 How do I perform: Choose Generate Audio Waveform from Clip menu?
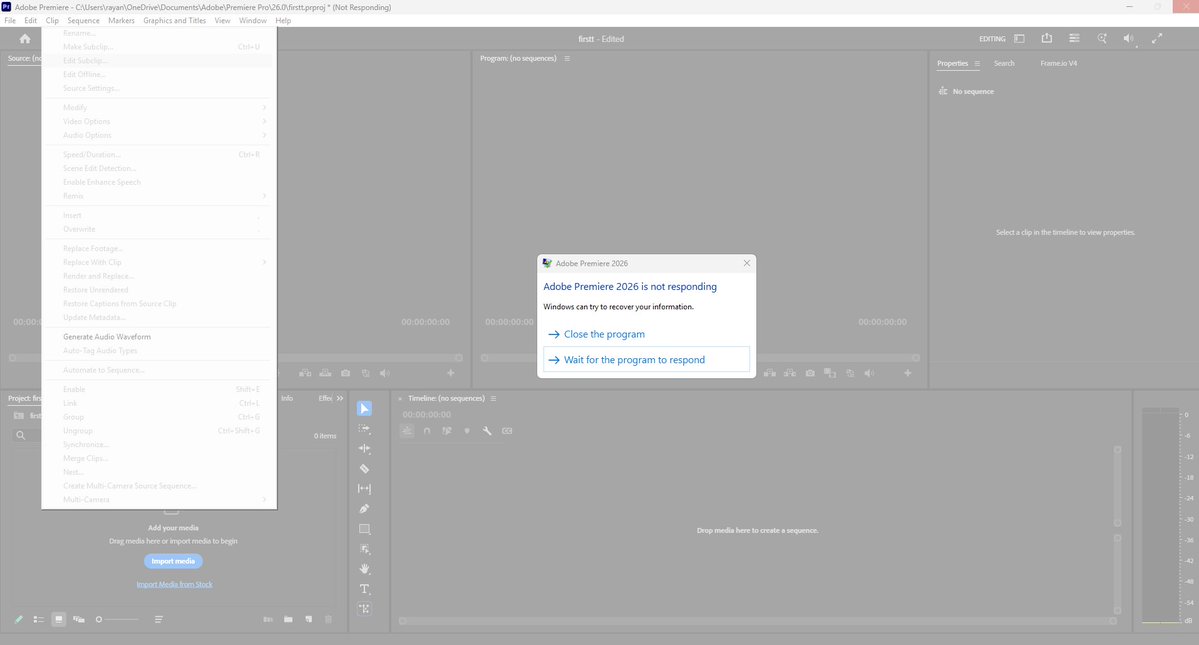[x=159, y=337]
